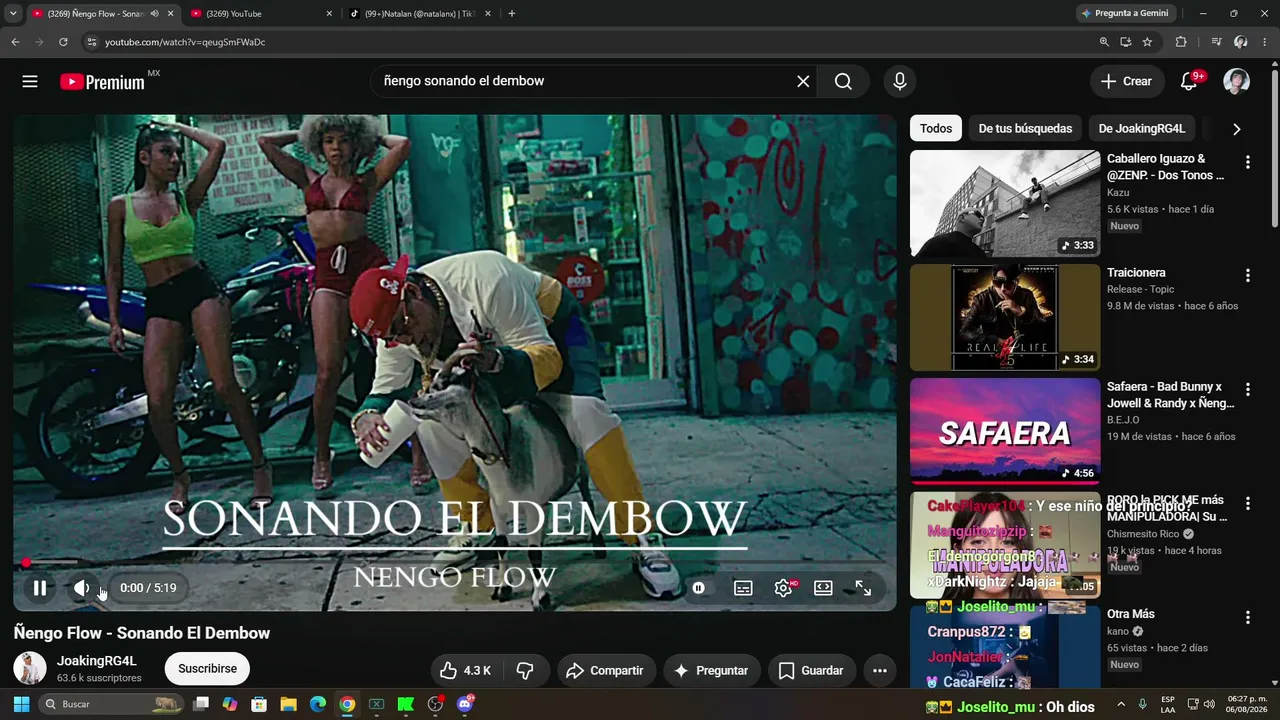Mute the video volume
Viewport: 1280px width, 720px height.
tap(82, 588)
